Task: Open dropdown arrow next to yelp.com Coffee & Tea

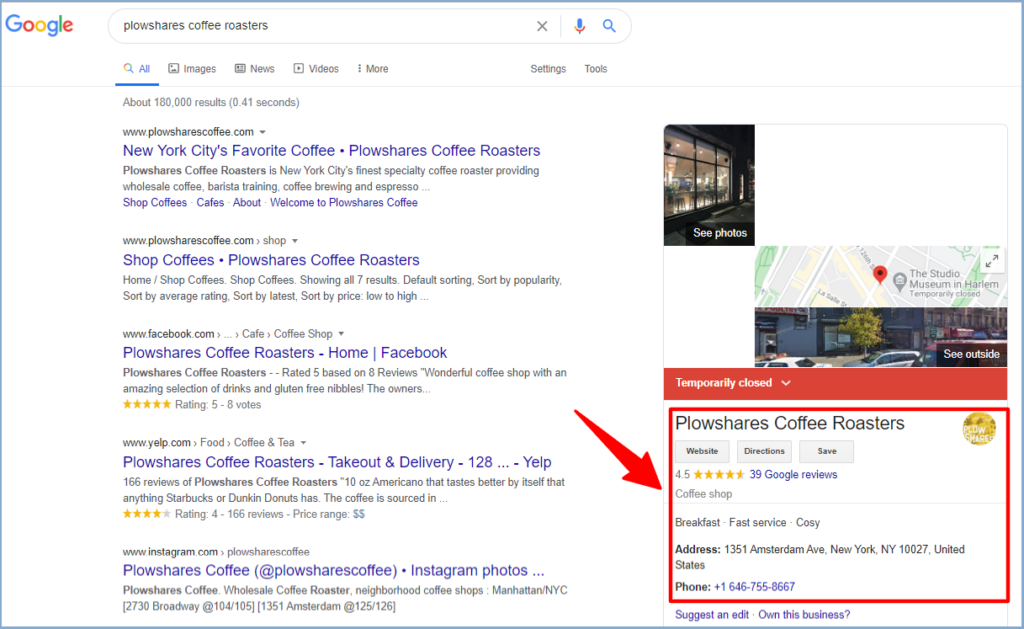Action: (303, 443)
